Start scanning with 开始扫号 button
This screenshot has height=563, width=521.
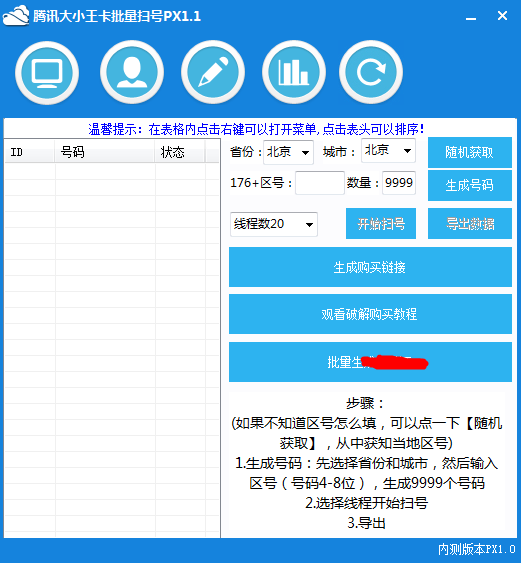381,223
